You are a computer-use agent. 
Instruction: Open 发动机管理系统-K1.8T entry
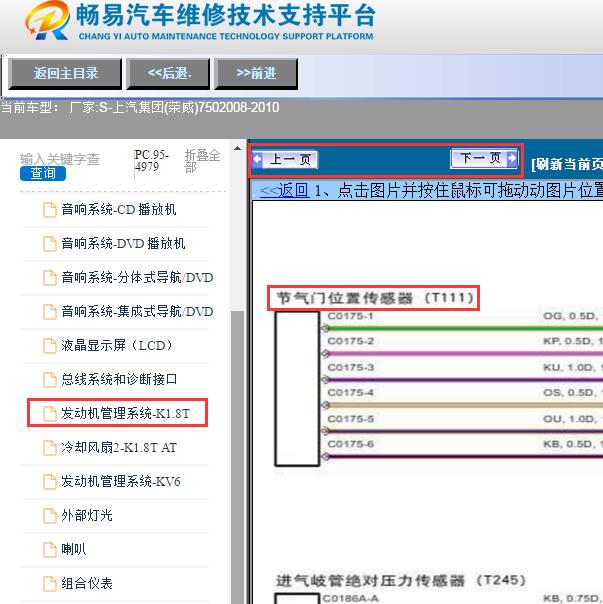[126, 413]
